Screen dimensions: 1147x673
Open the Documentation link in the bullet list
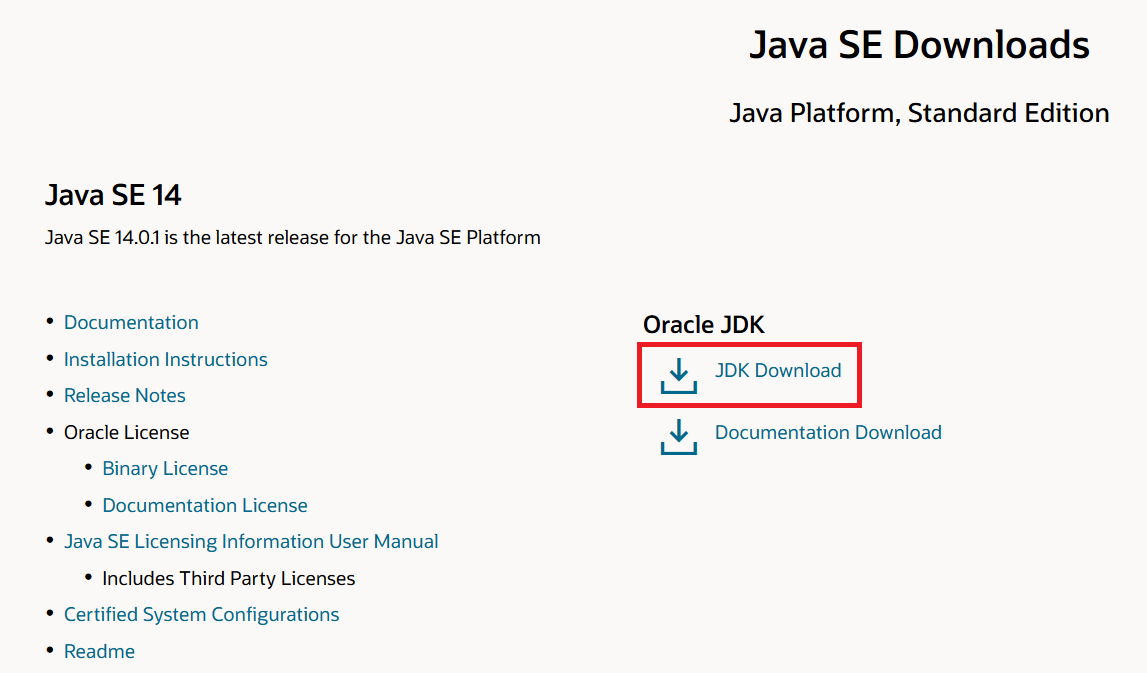(131, 322)
